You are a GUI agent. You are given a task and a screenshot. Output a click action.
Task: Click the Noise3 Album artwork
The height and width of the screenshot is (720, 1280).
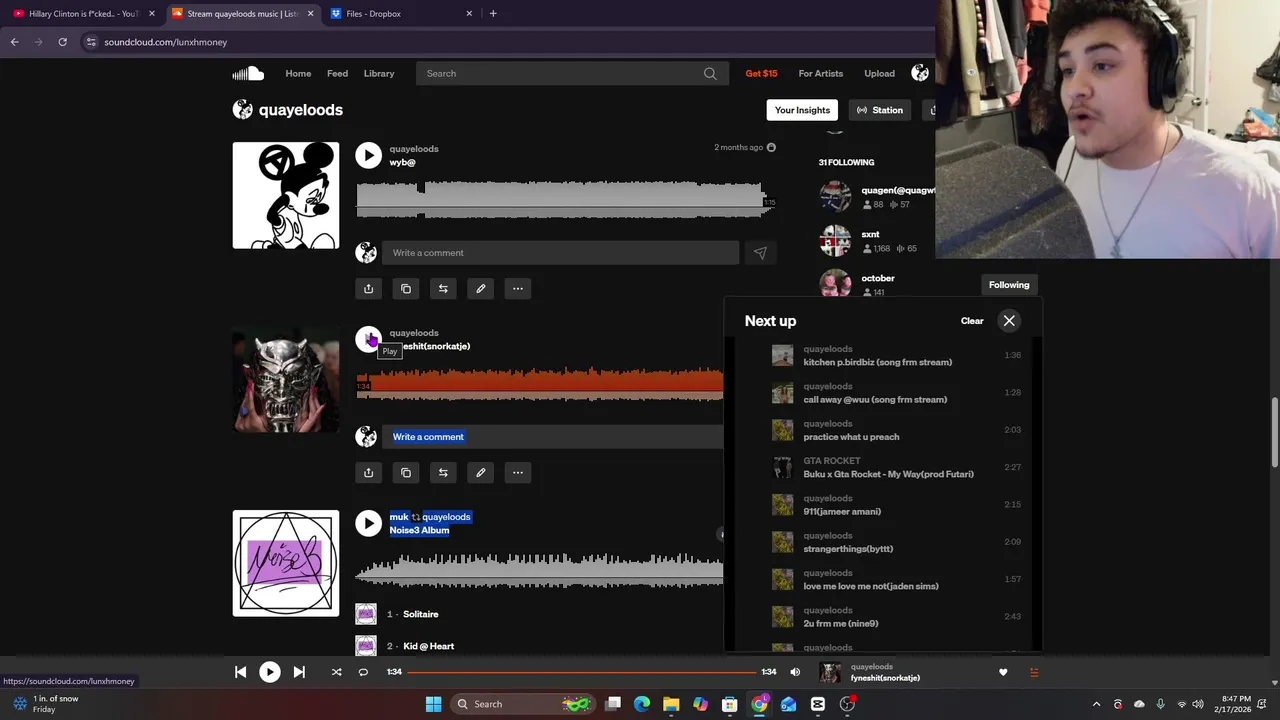tap(286, 563)
